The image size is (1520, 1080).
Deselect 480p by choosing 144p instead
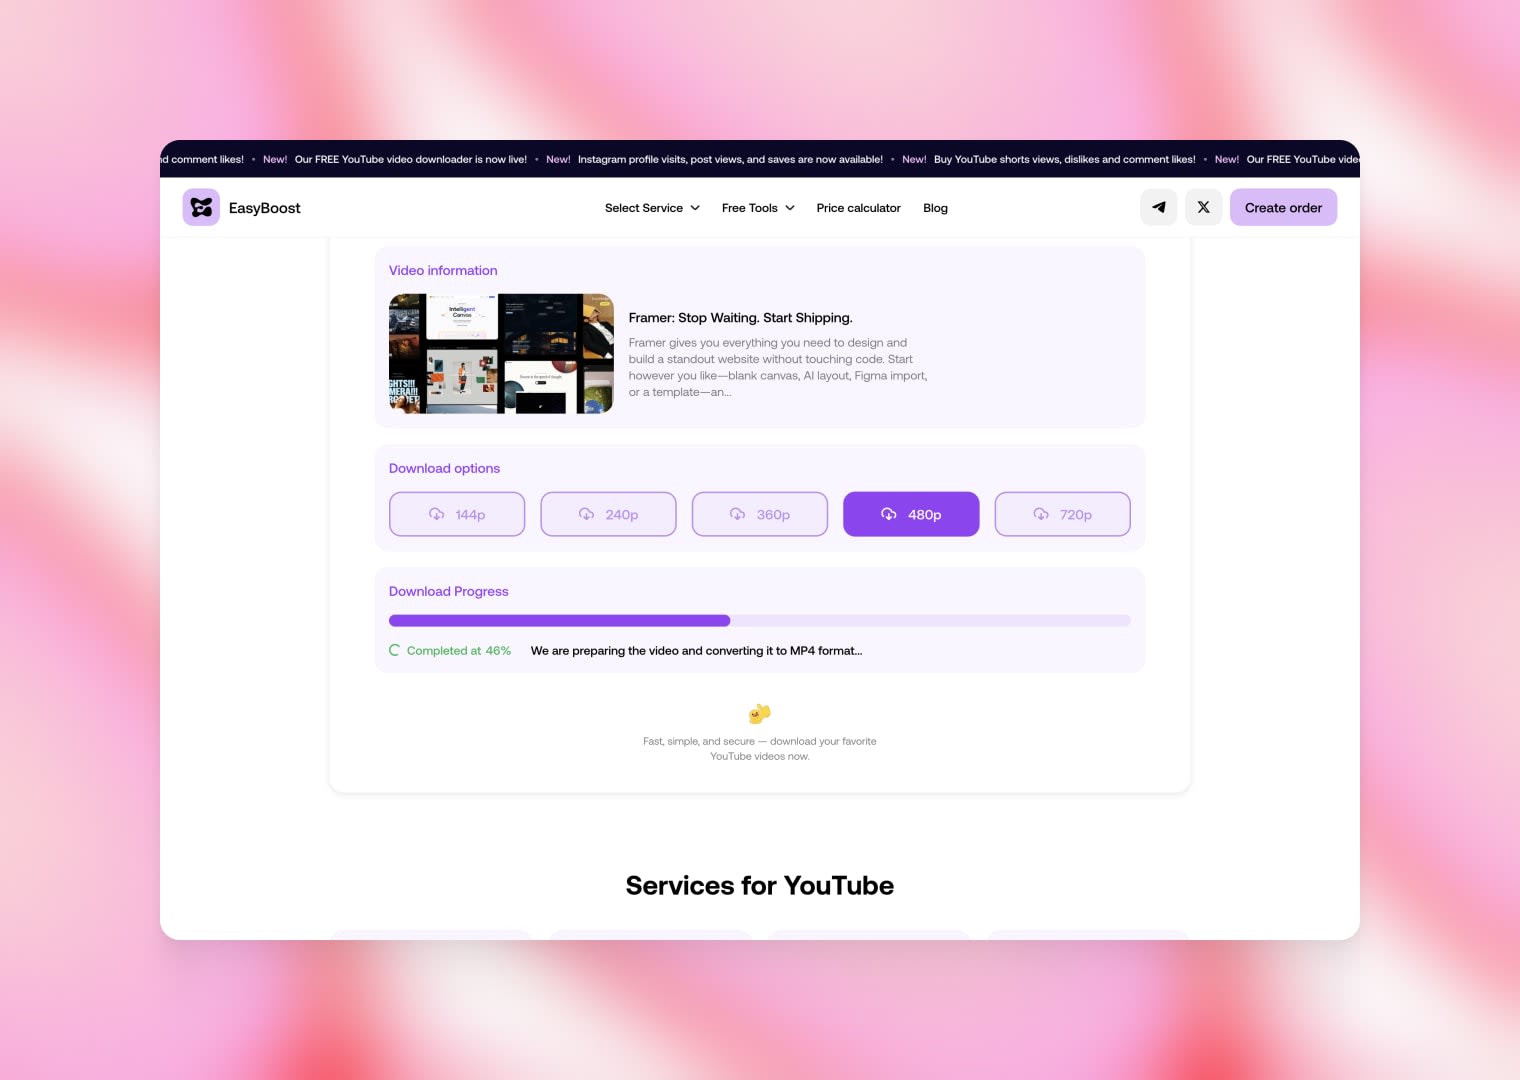(x=457, y=514)
